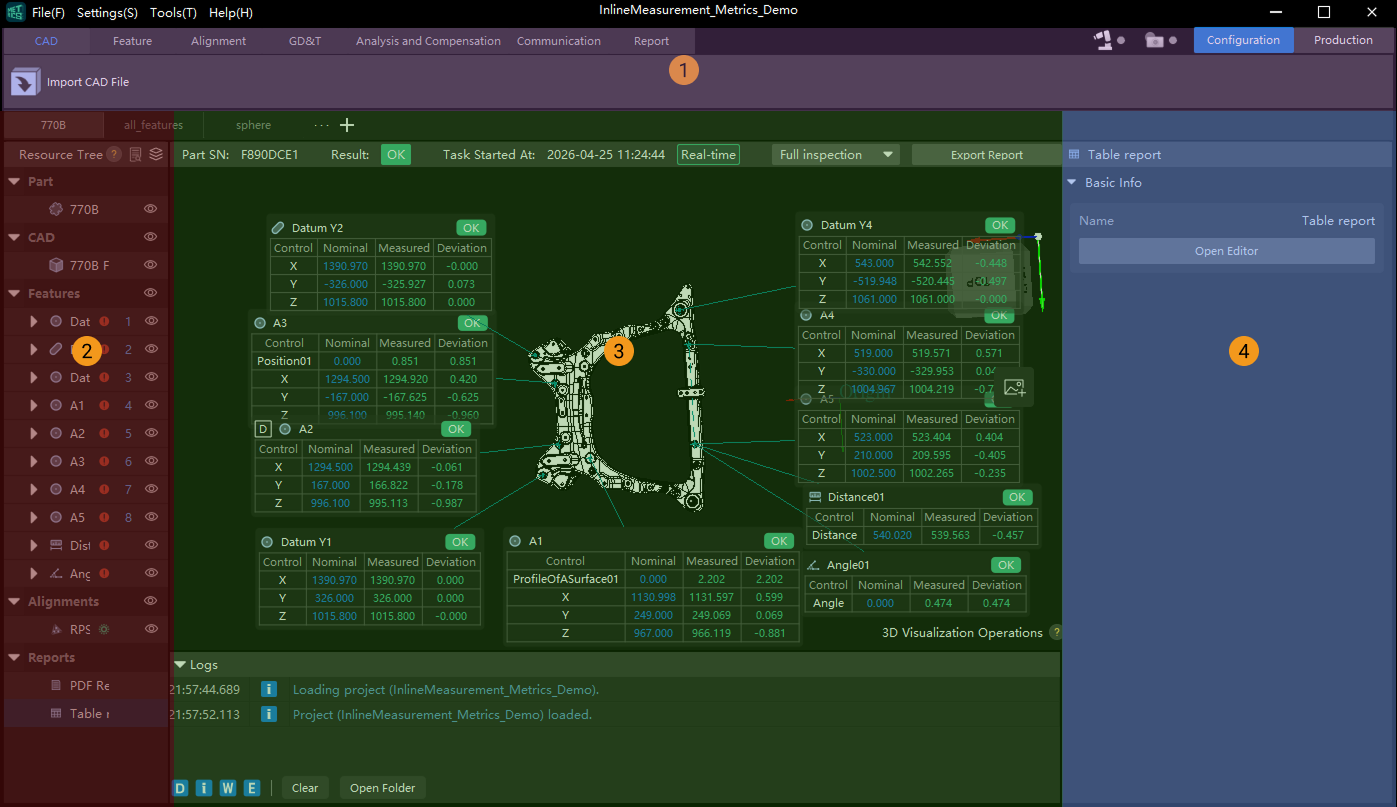Click the robot device status icon
Viewport: 1397px width, 807px height.
point(1103,39)
